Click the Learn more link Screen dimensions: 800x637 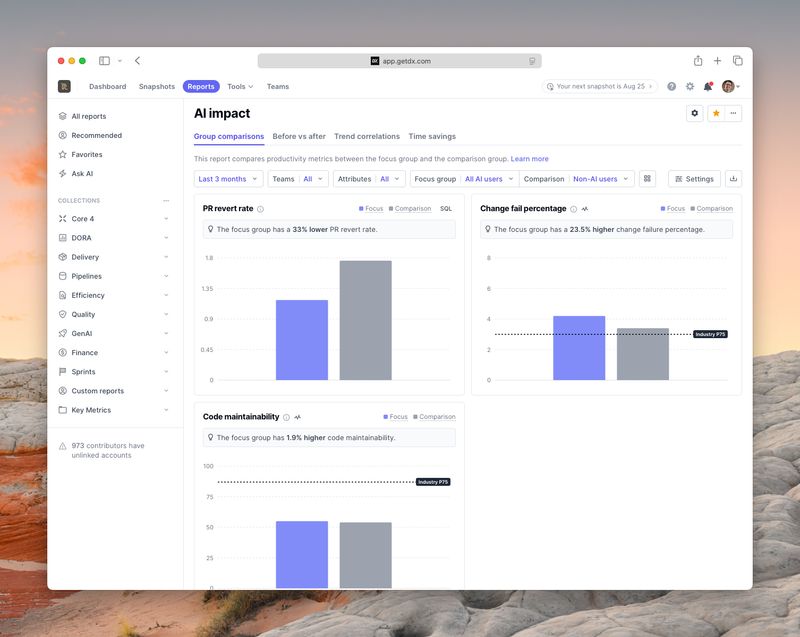[529, 159]
